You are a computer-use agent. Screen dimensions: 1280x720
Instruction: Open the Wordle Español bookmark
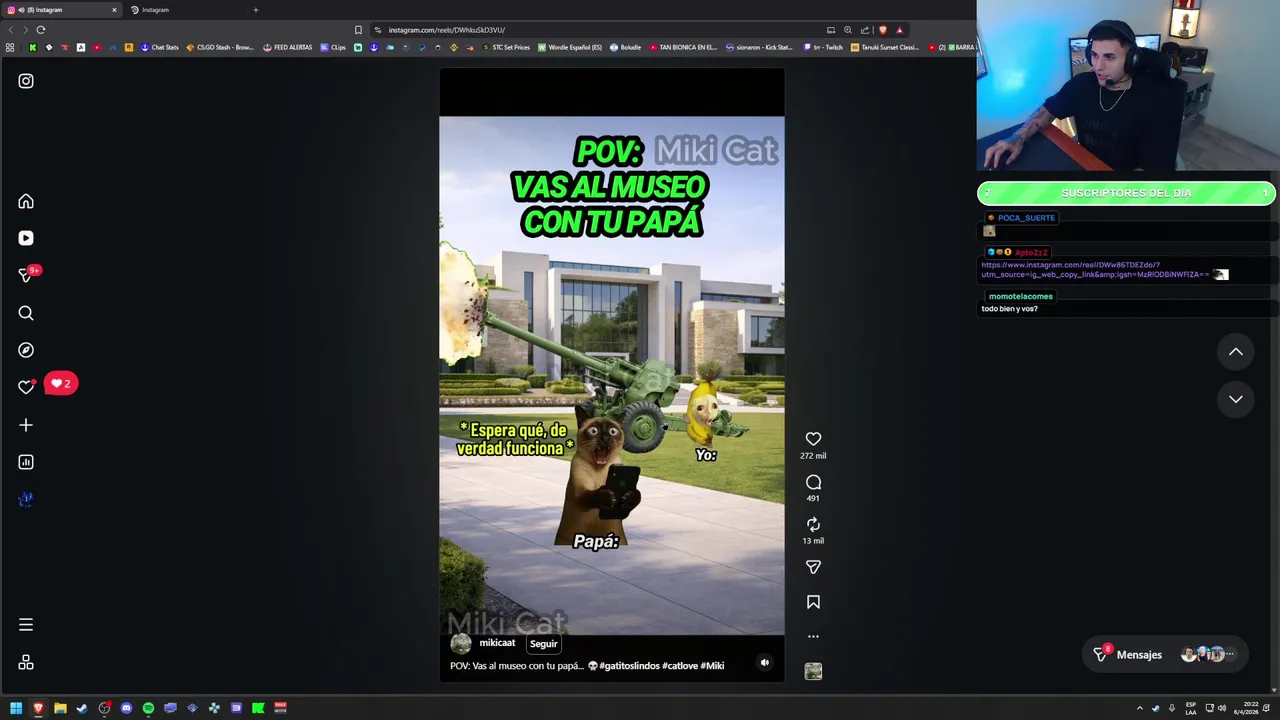click(570, 47)
